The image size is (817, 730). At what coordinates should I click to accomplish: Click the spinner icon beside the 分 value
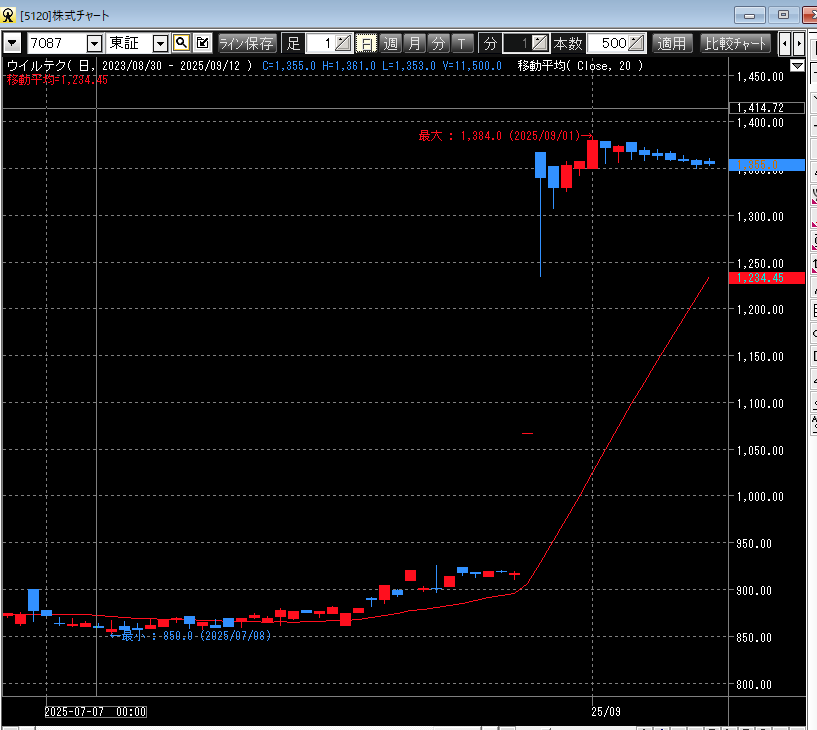click(540, 43)
